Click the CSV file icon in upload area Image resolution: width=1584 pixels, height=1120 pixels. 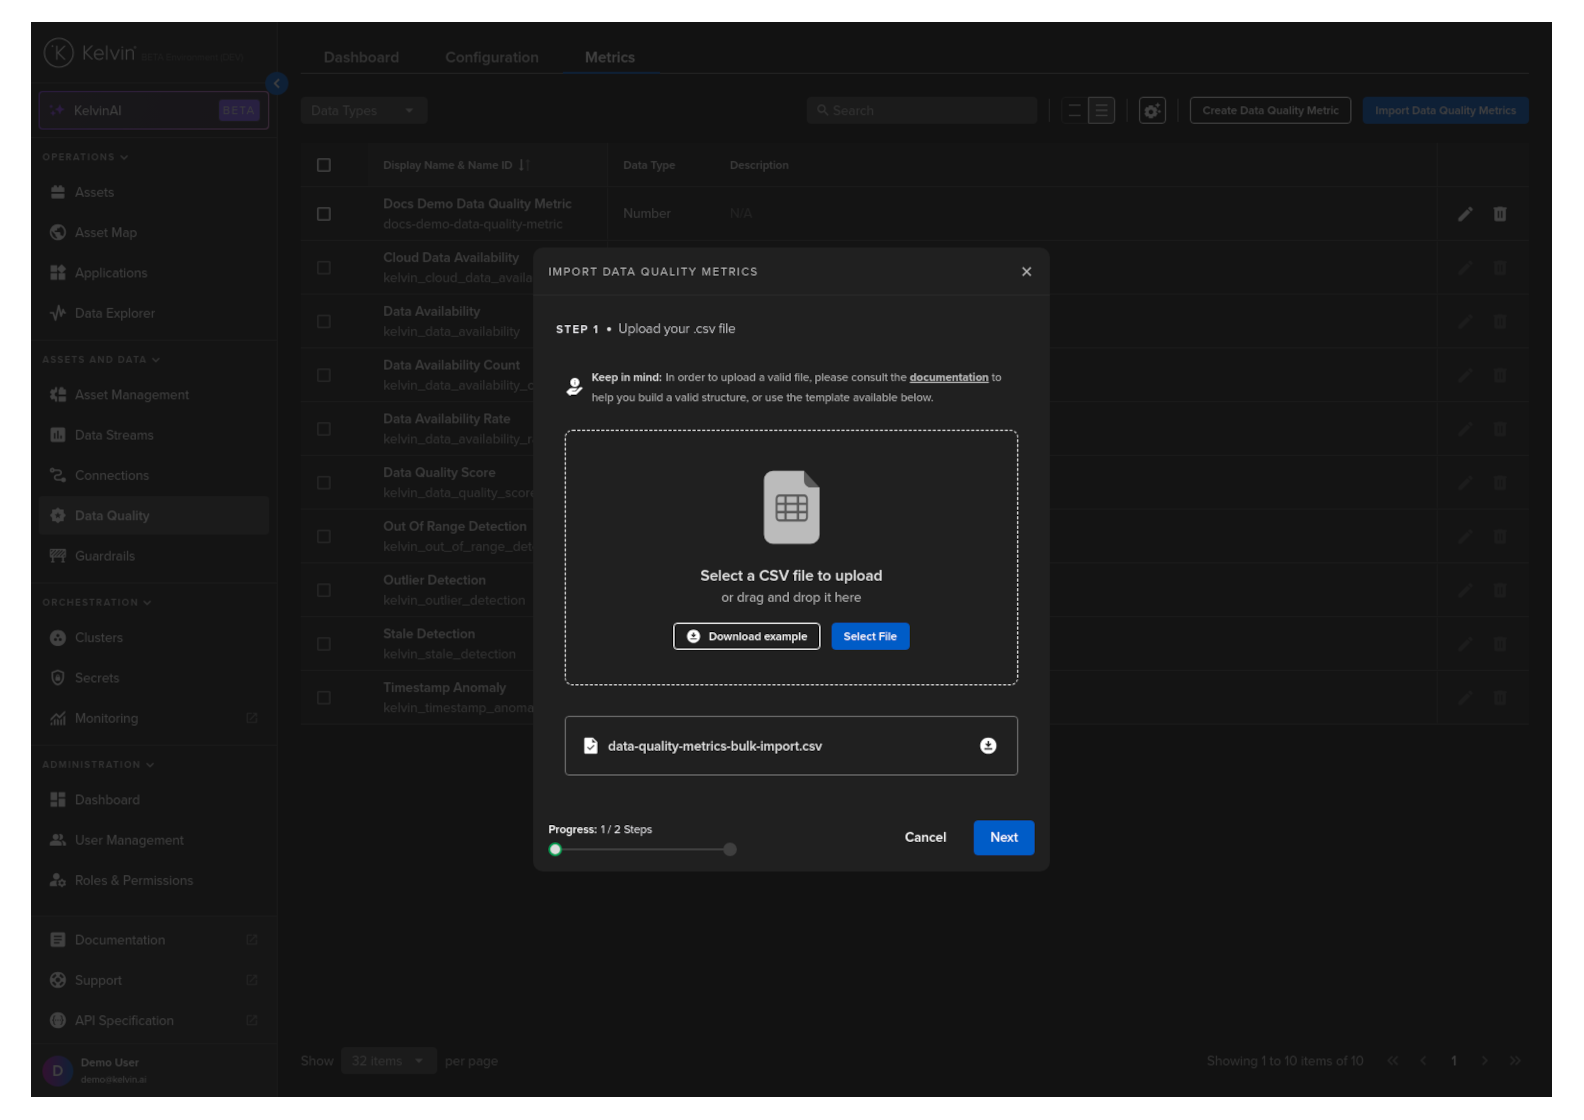pos(791,508)
